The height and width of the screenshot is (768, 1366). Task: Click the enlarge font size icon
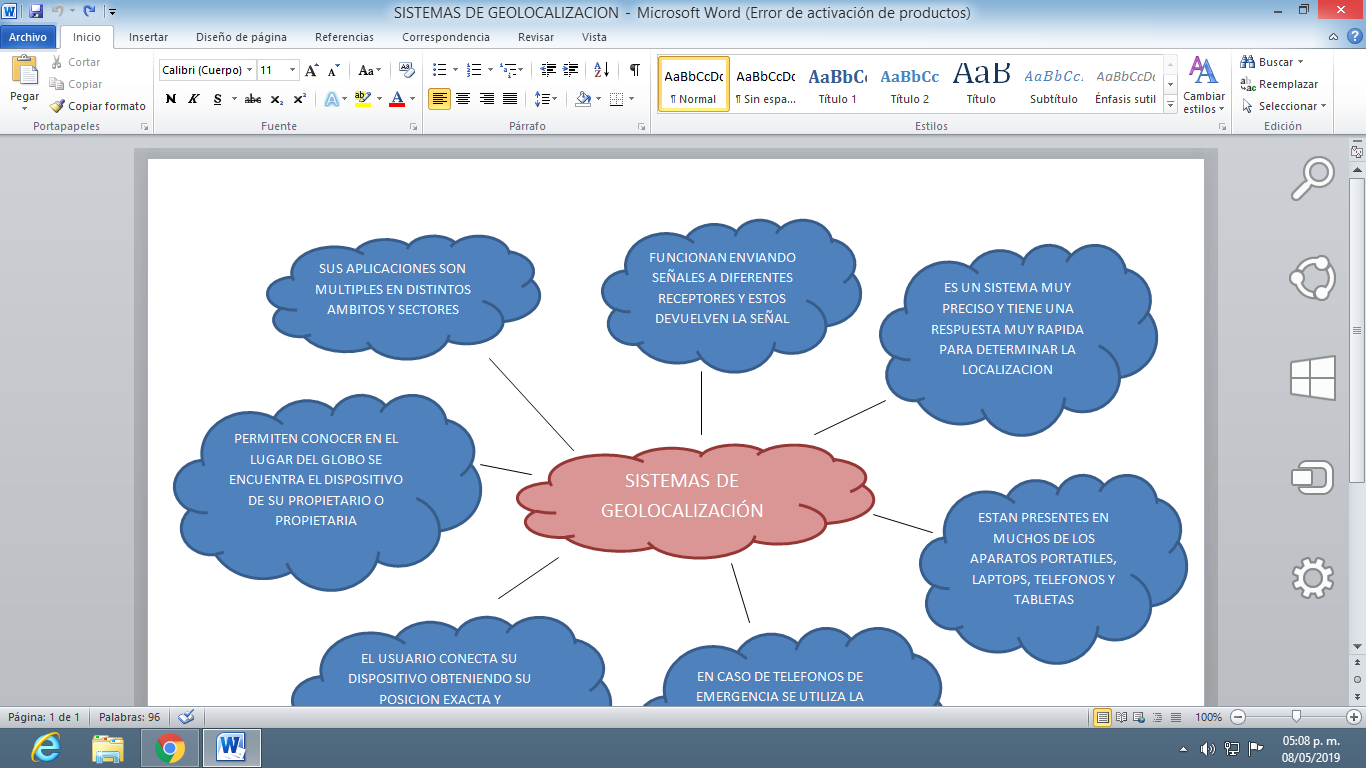point(312,70)
